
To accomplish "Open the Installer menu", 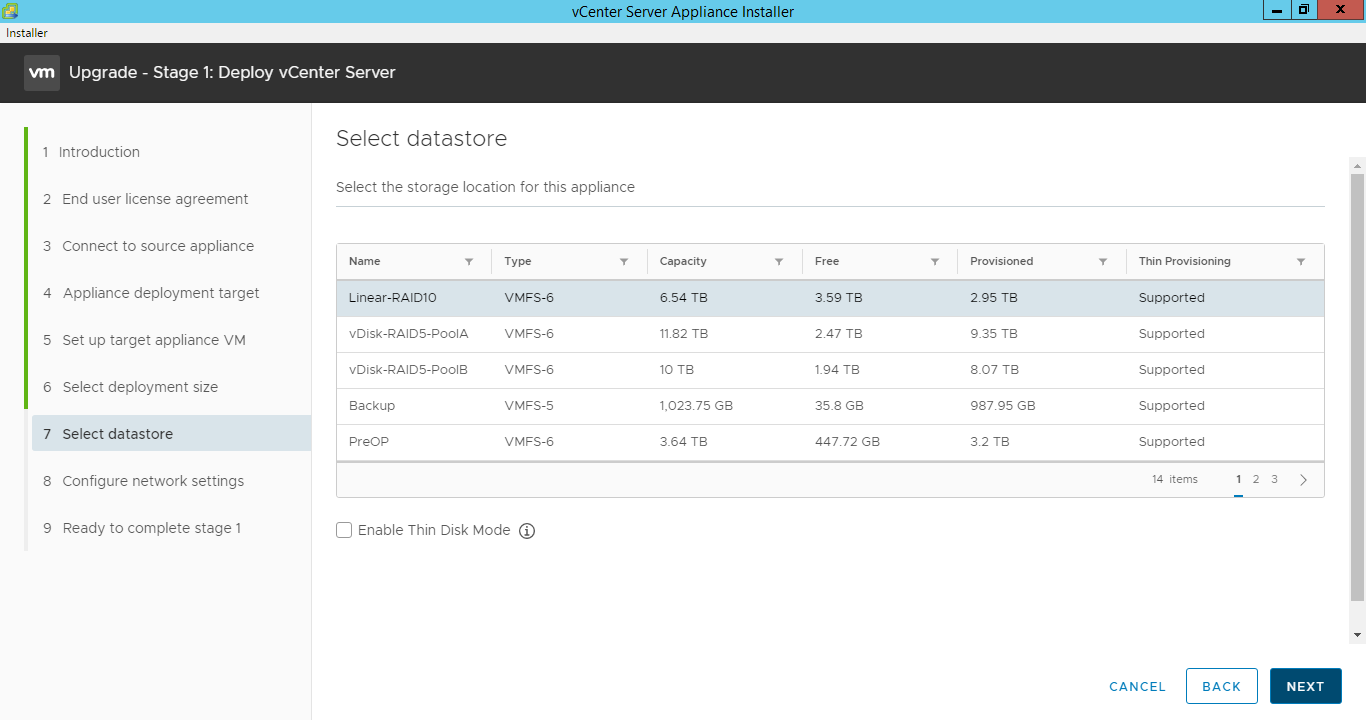I will click(26, 32).
